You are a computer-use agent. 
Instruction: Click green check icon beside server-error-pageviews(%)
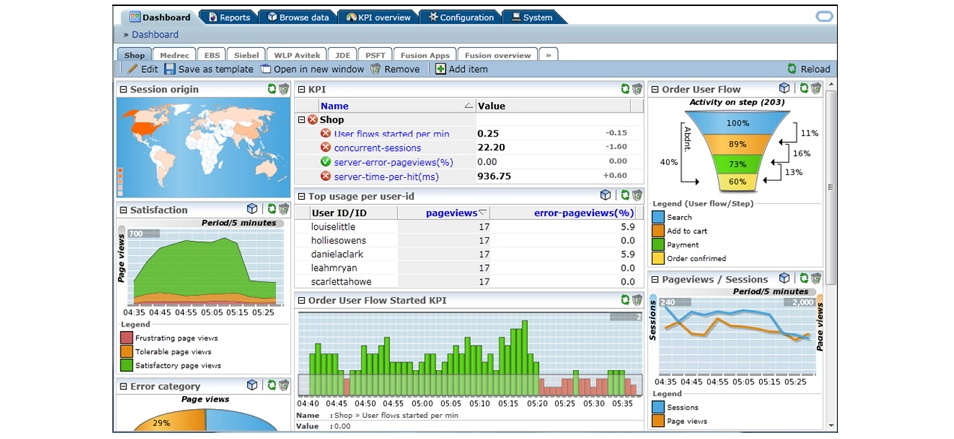(326, 162)
